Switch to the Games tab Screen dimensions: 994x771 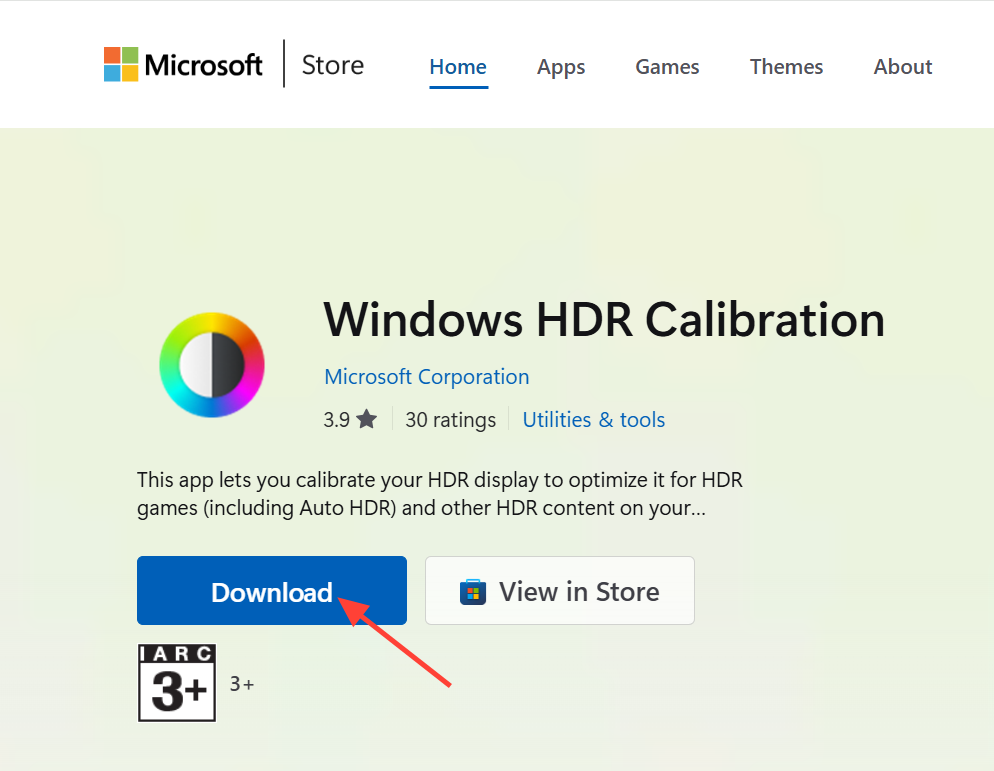click(x=667, y=67)
